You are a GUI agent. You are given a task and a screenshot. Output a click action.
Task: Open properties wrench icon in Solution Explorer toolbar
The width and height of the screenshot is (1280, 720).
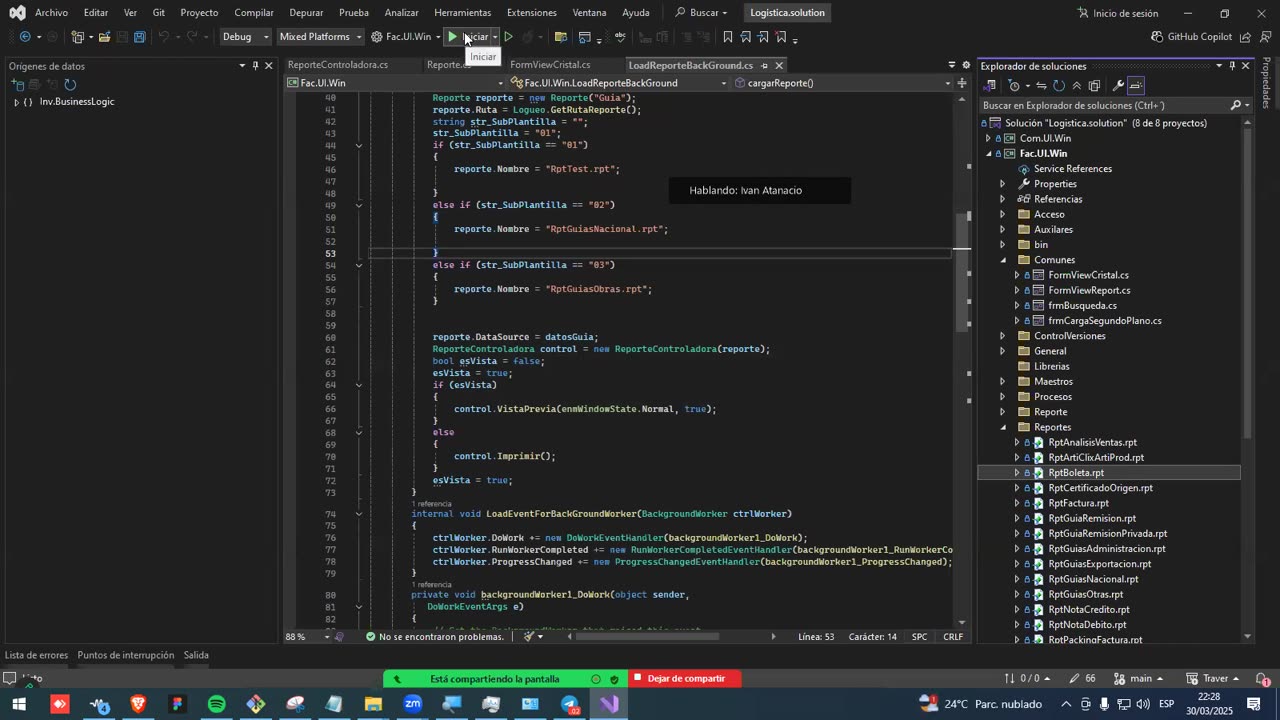[x=1118, y=86]
